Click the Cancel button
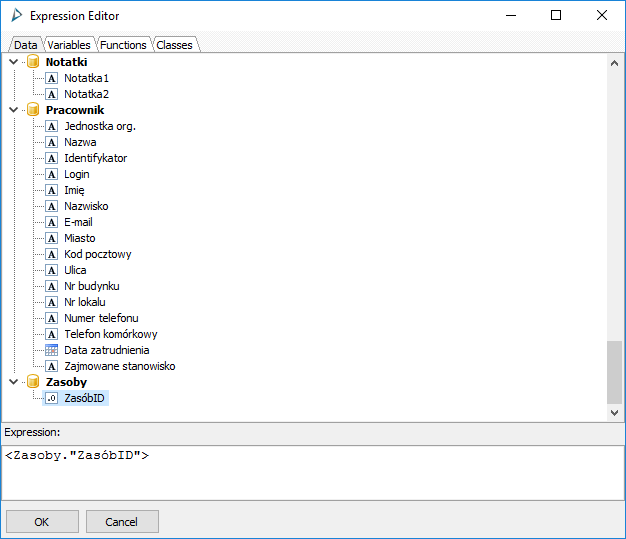The height and width of the screenshot is (539, 626). pos(122,521)
